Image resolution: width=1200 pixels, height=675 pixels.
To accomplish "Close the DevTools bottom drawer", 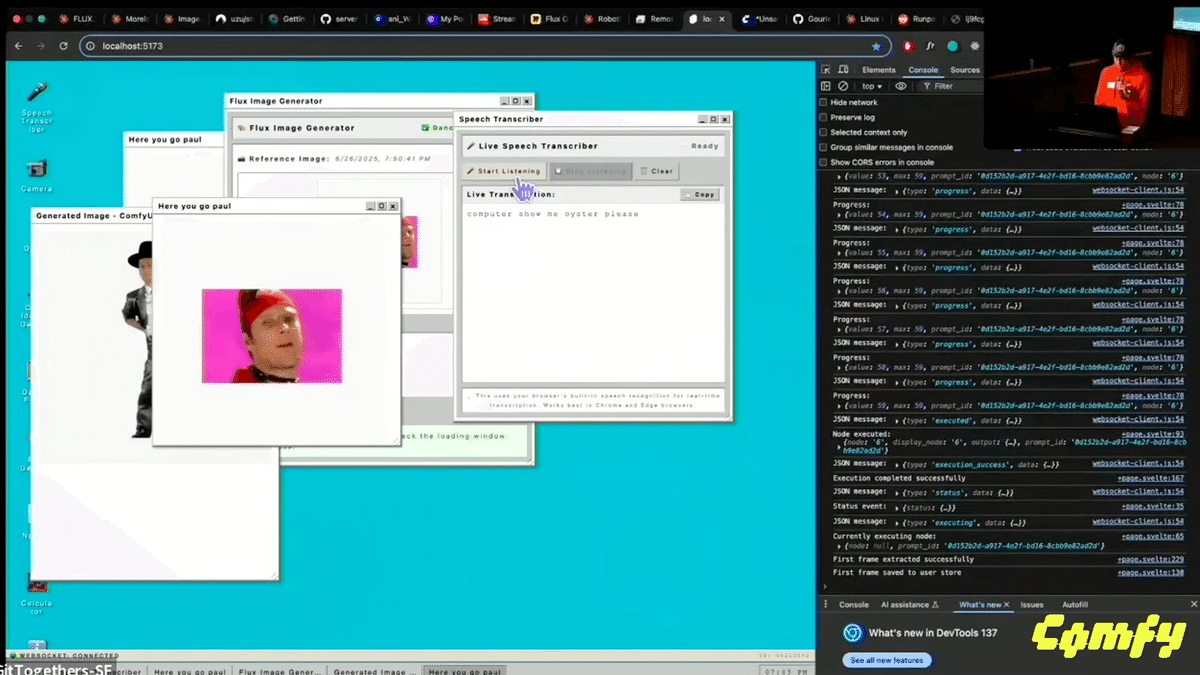I will click(x=1194, y=605).
